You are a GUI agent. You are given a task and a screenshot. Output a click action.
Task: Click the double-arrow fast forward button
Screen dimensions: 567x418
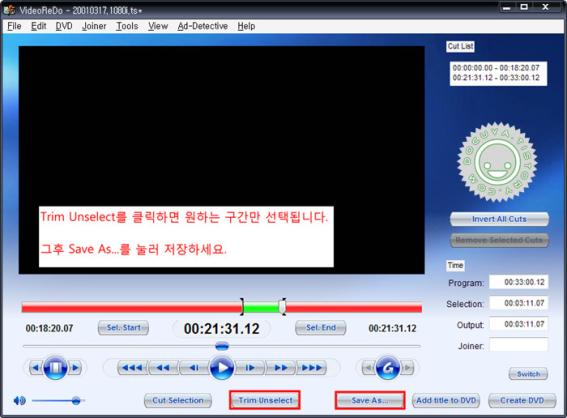click(281, 368)
